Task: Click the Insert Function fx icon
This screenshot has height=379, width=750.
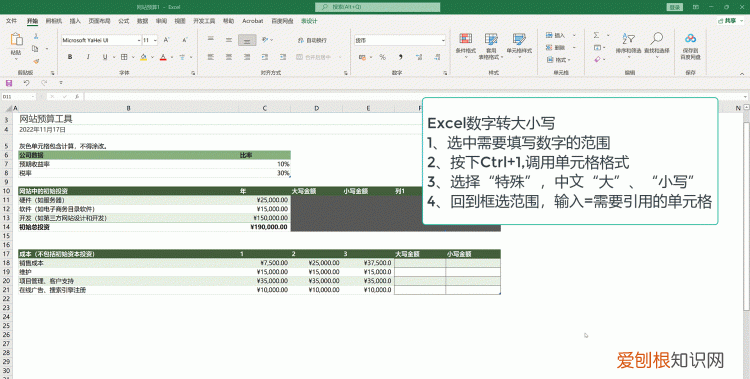Action: click(x=77, y=96)
